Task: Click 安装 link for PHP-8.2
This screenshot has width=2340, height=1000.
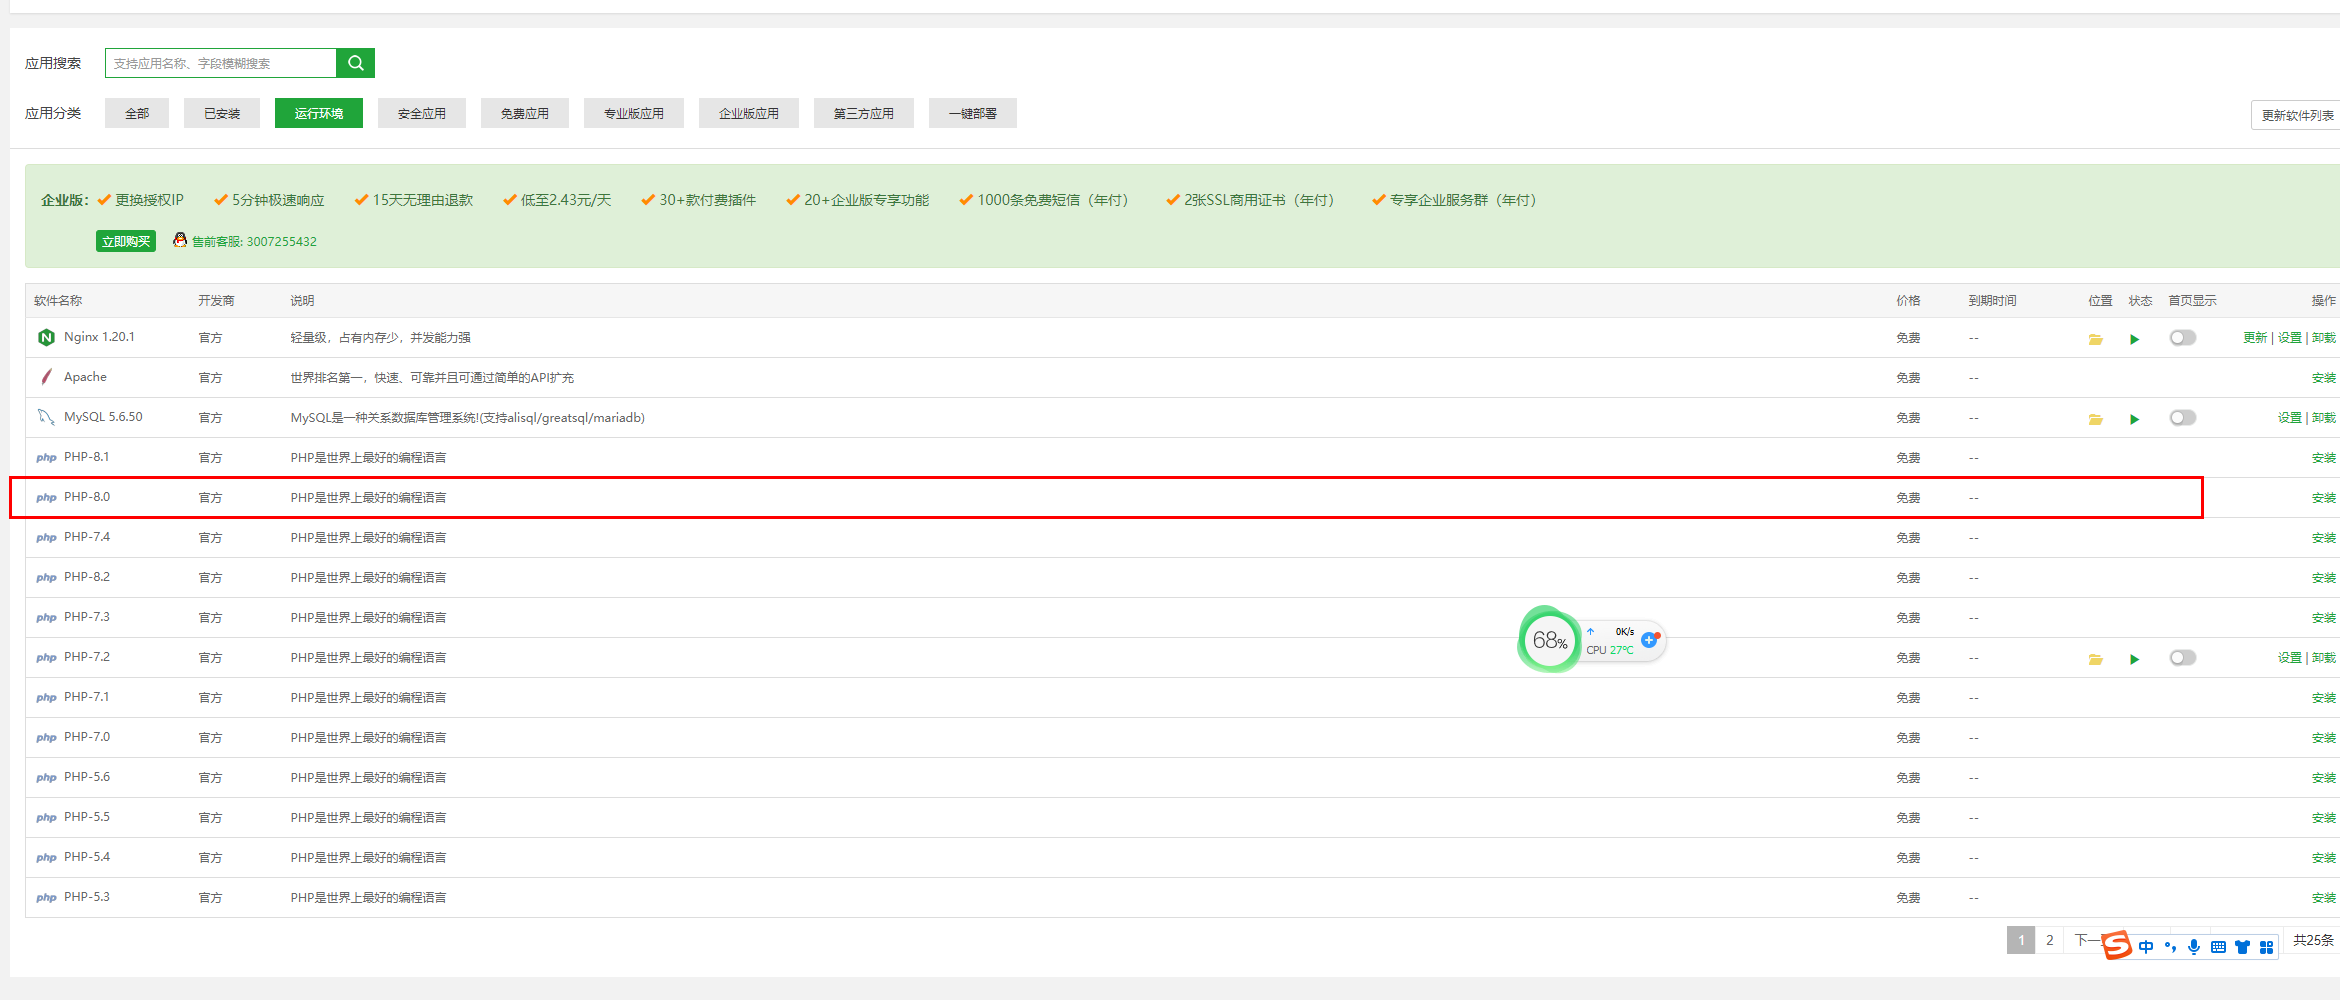Action: 2324,578
